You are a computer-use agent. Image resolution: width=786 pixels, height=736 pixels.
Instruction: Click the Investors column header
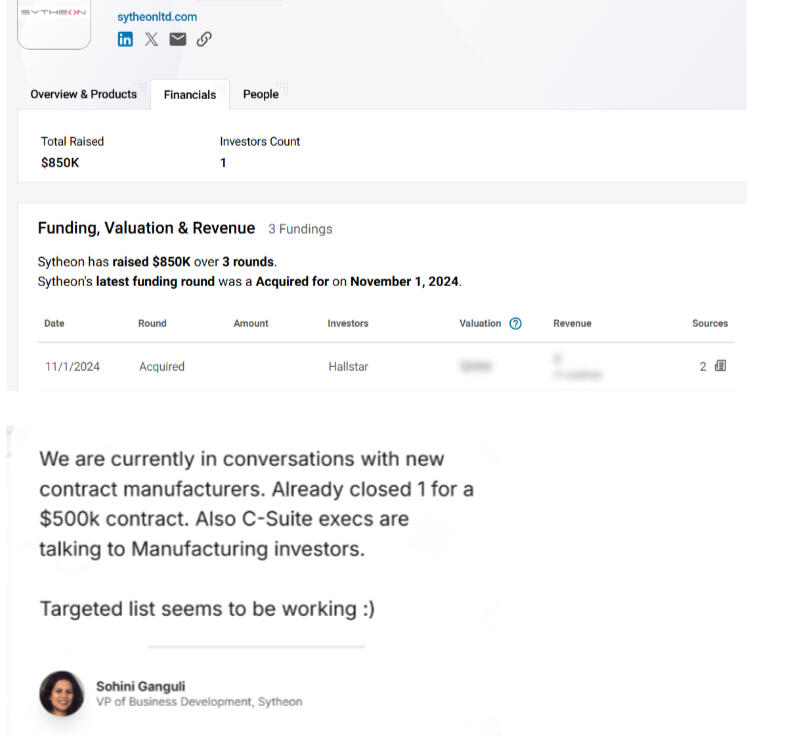[348, 323]
